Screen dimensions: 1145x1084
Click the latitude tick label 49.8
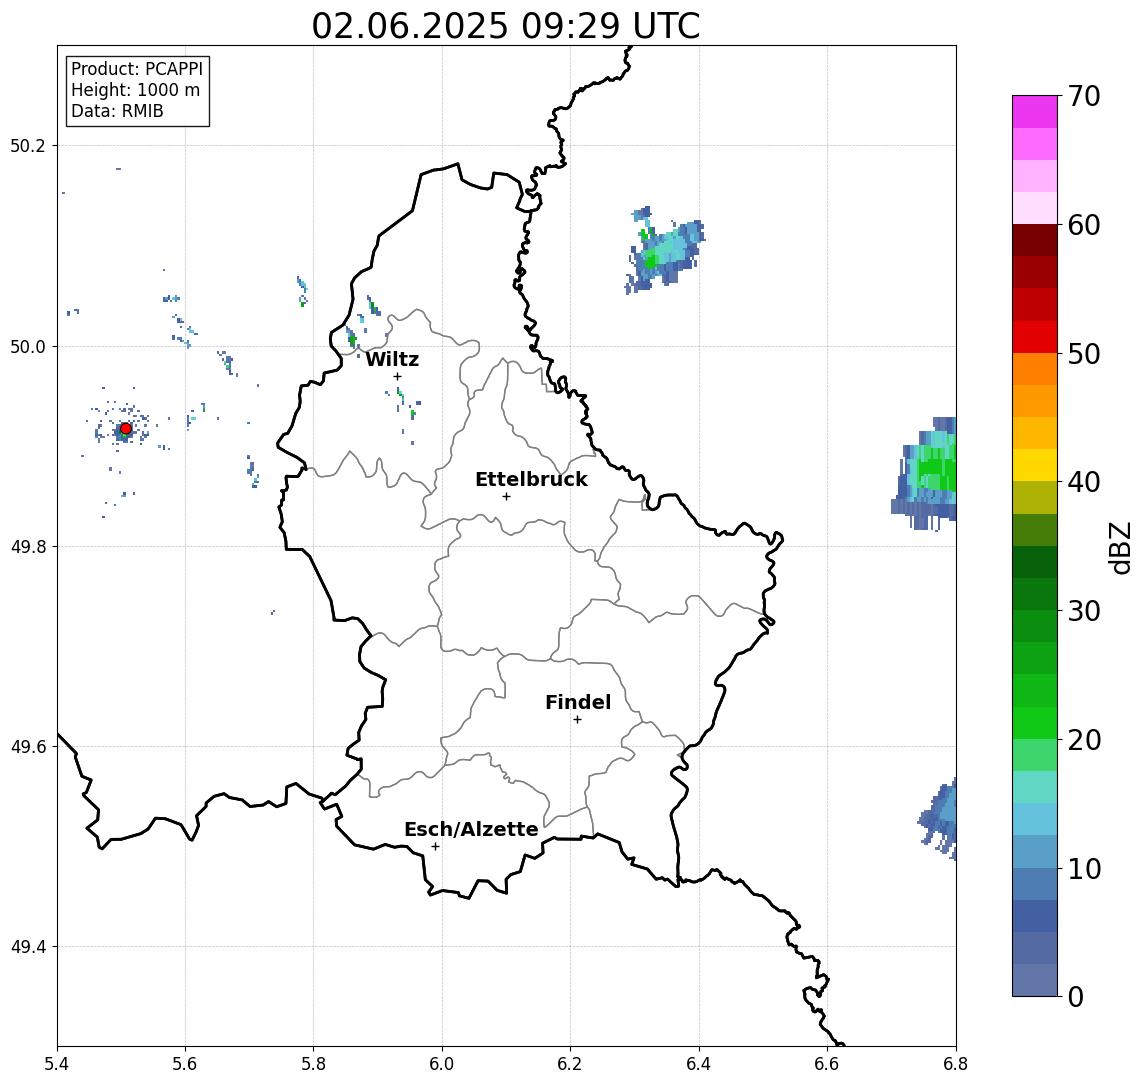pyautogui.click(x=28, y=546)
